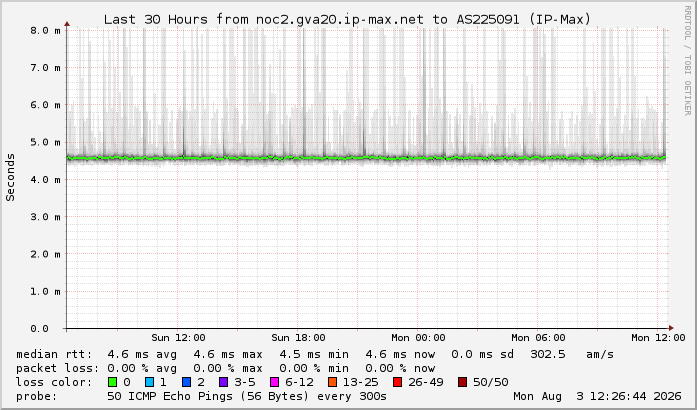Click the '0.00 % avg' packet loss value

142,368
